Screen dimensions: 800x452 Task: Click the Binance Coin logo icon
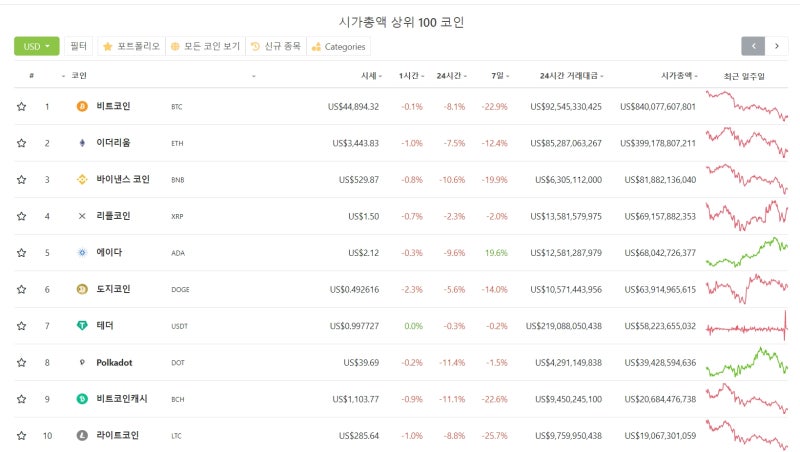[82, 180]
